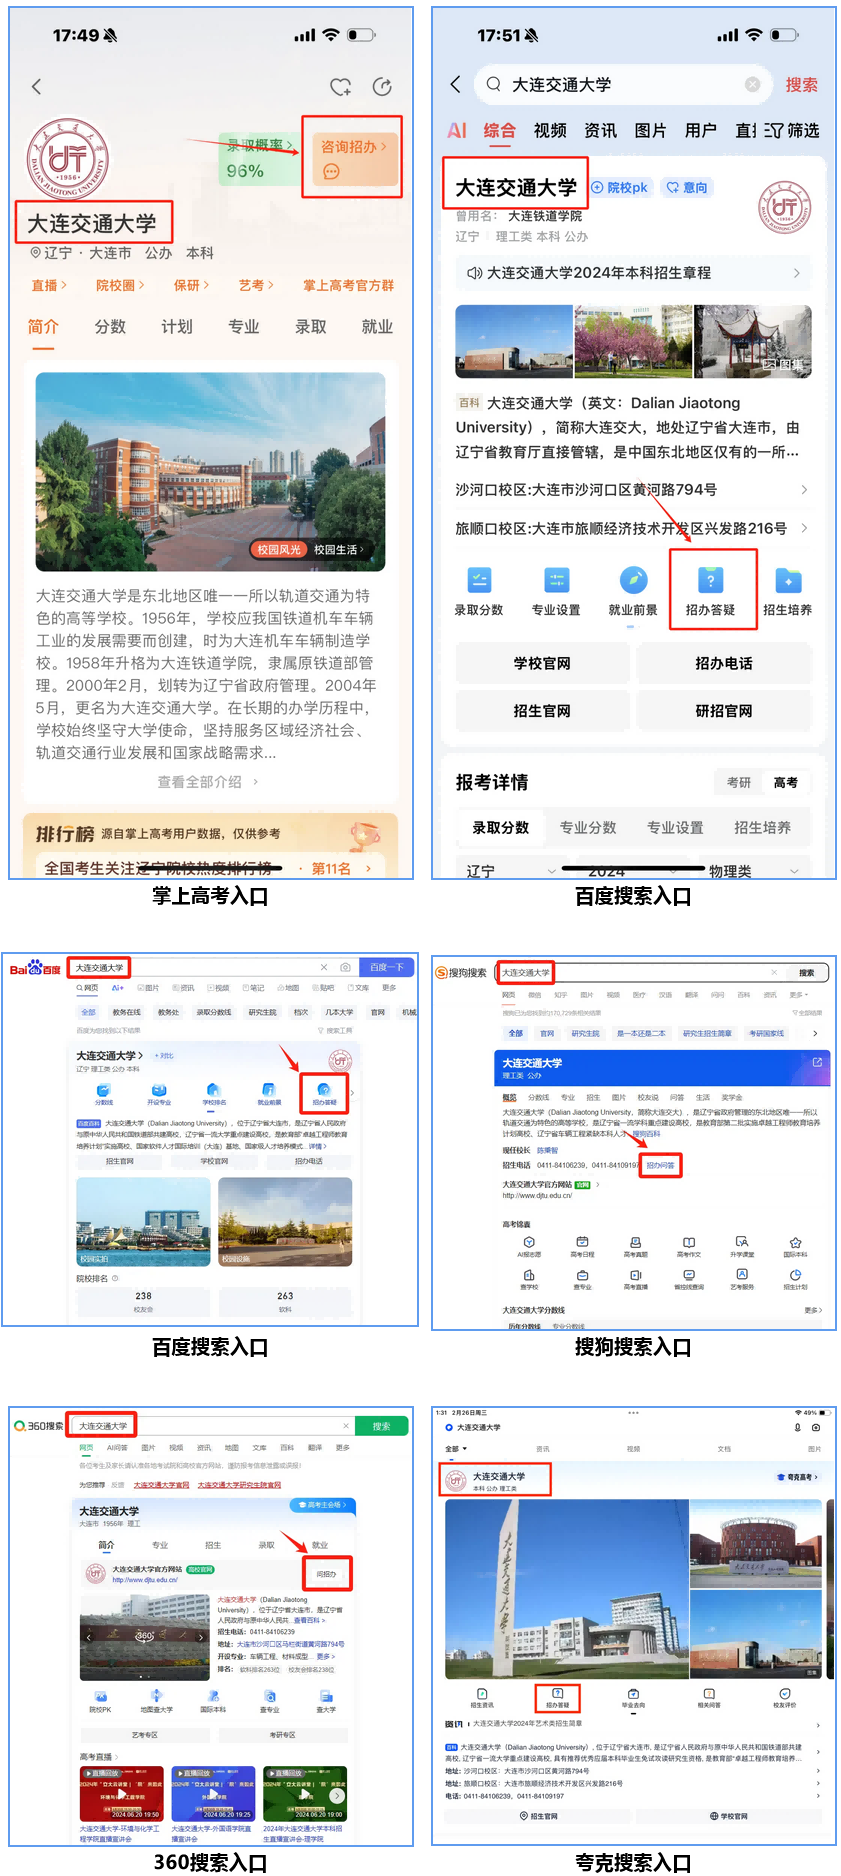Select the 视频 tab in mobile Baidu
The width and height of the screenshot is (841, 1876).
(x=550, y=130)
